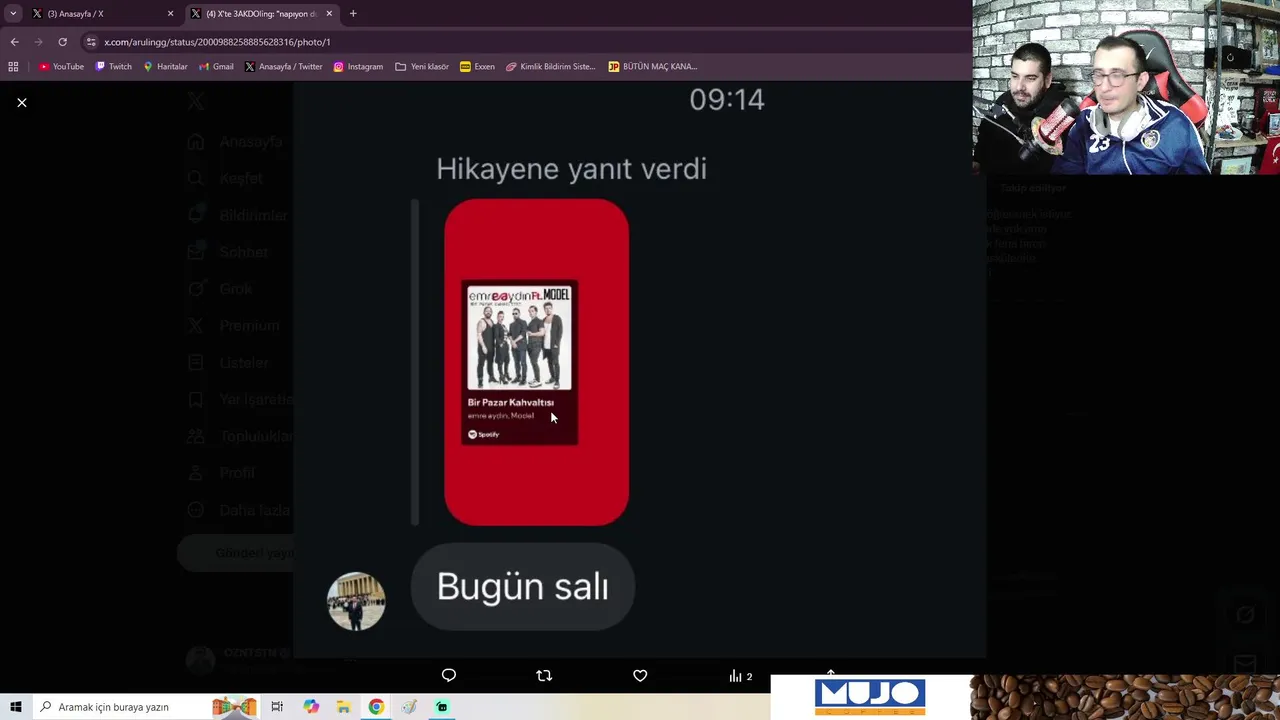This screenshot has width=1280, height=720.
Task: Click the 09:14 timestamp
Action: (727, 99)
